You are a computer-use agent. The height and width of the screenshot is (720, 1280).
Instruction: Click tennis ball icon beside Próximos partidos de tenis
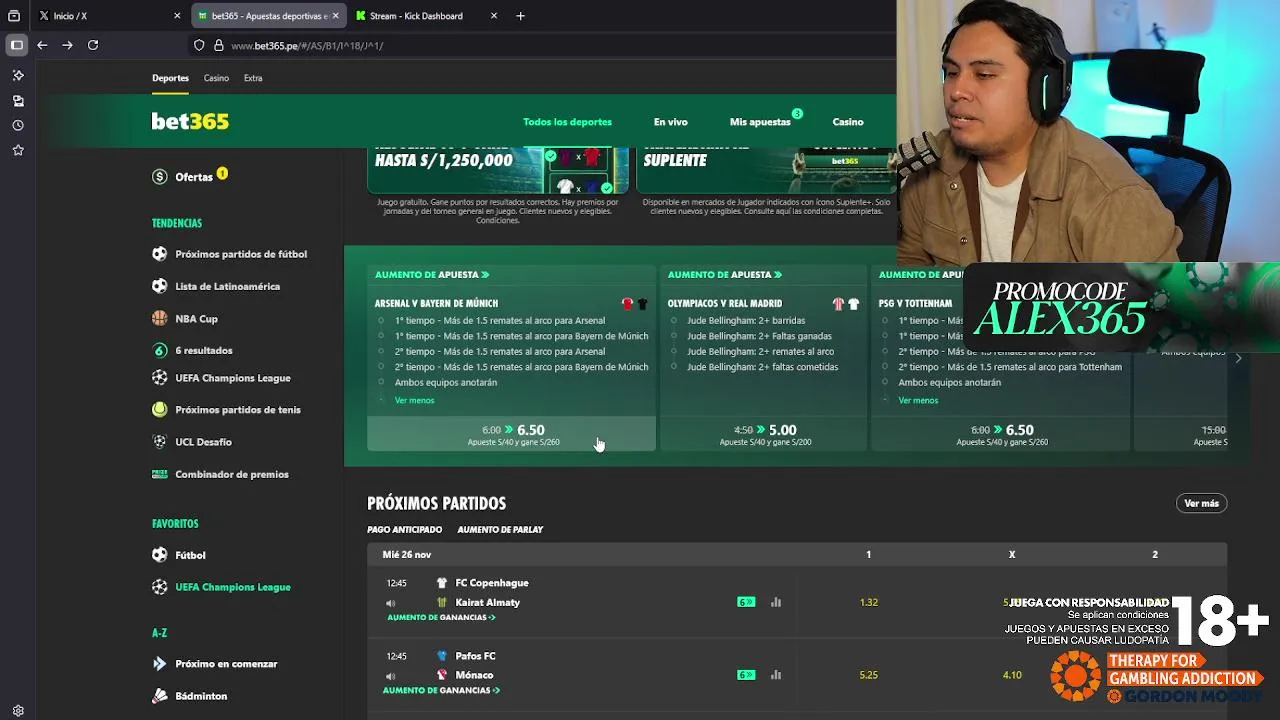point(159,409)
